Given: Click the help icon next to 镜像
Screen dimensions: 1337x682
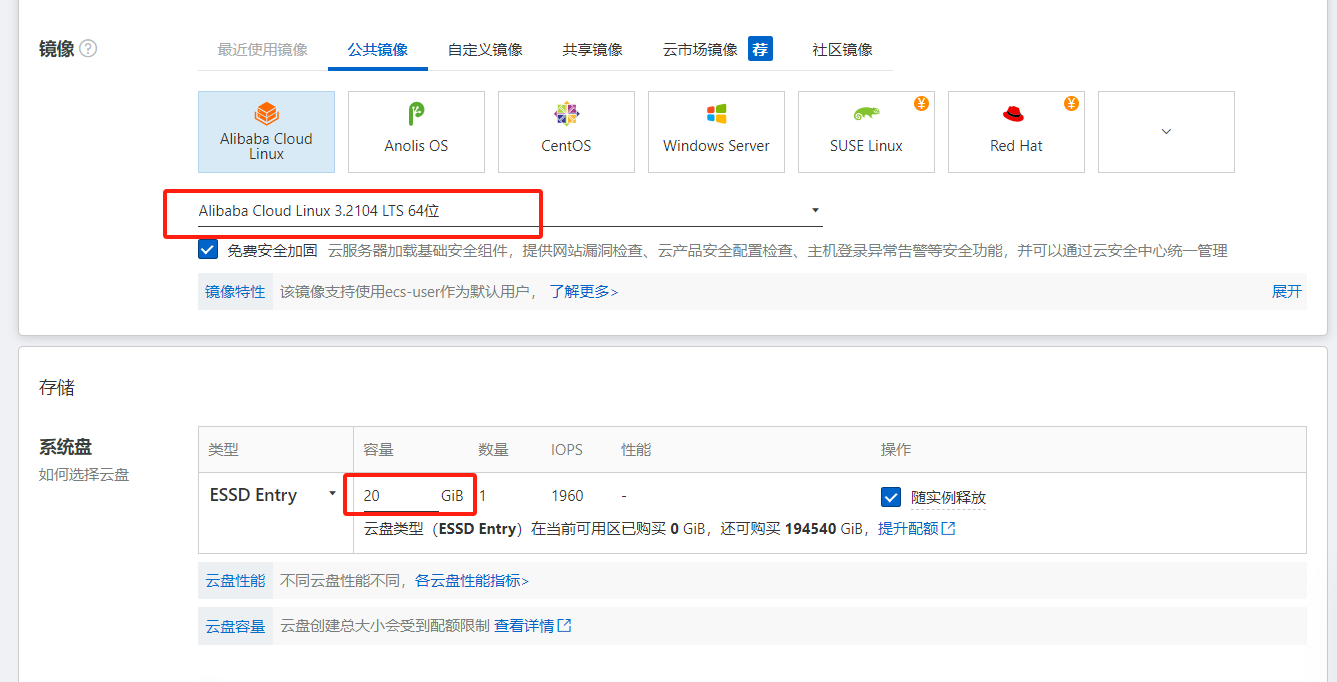Looking at the screenshot, I should [x=88, y=48].
